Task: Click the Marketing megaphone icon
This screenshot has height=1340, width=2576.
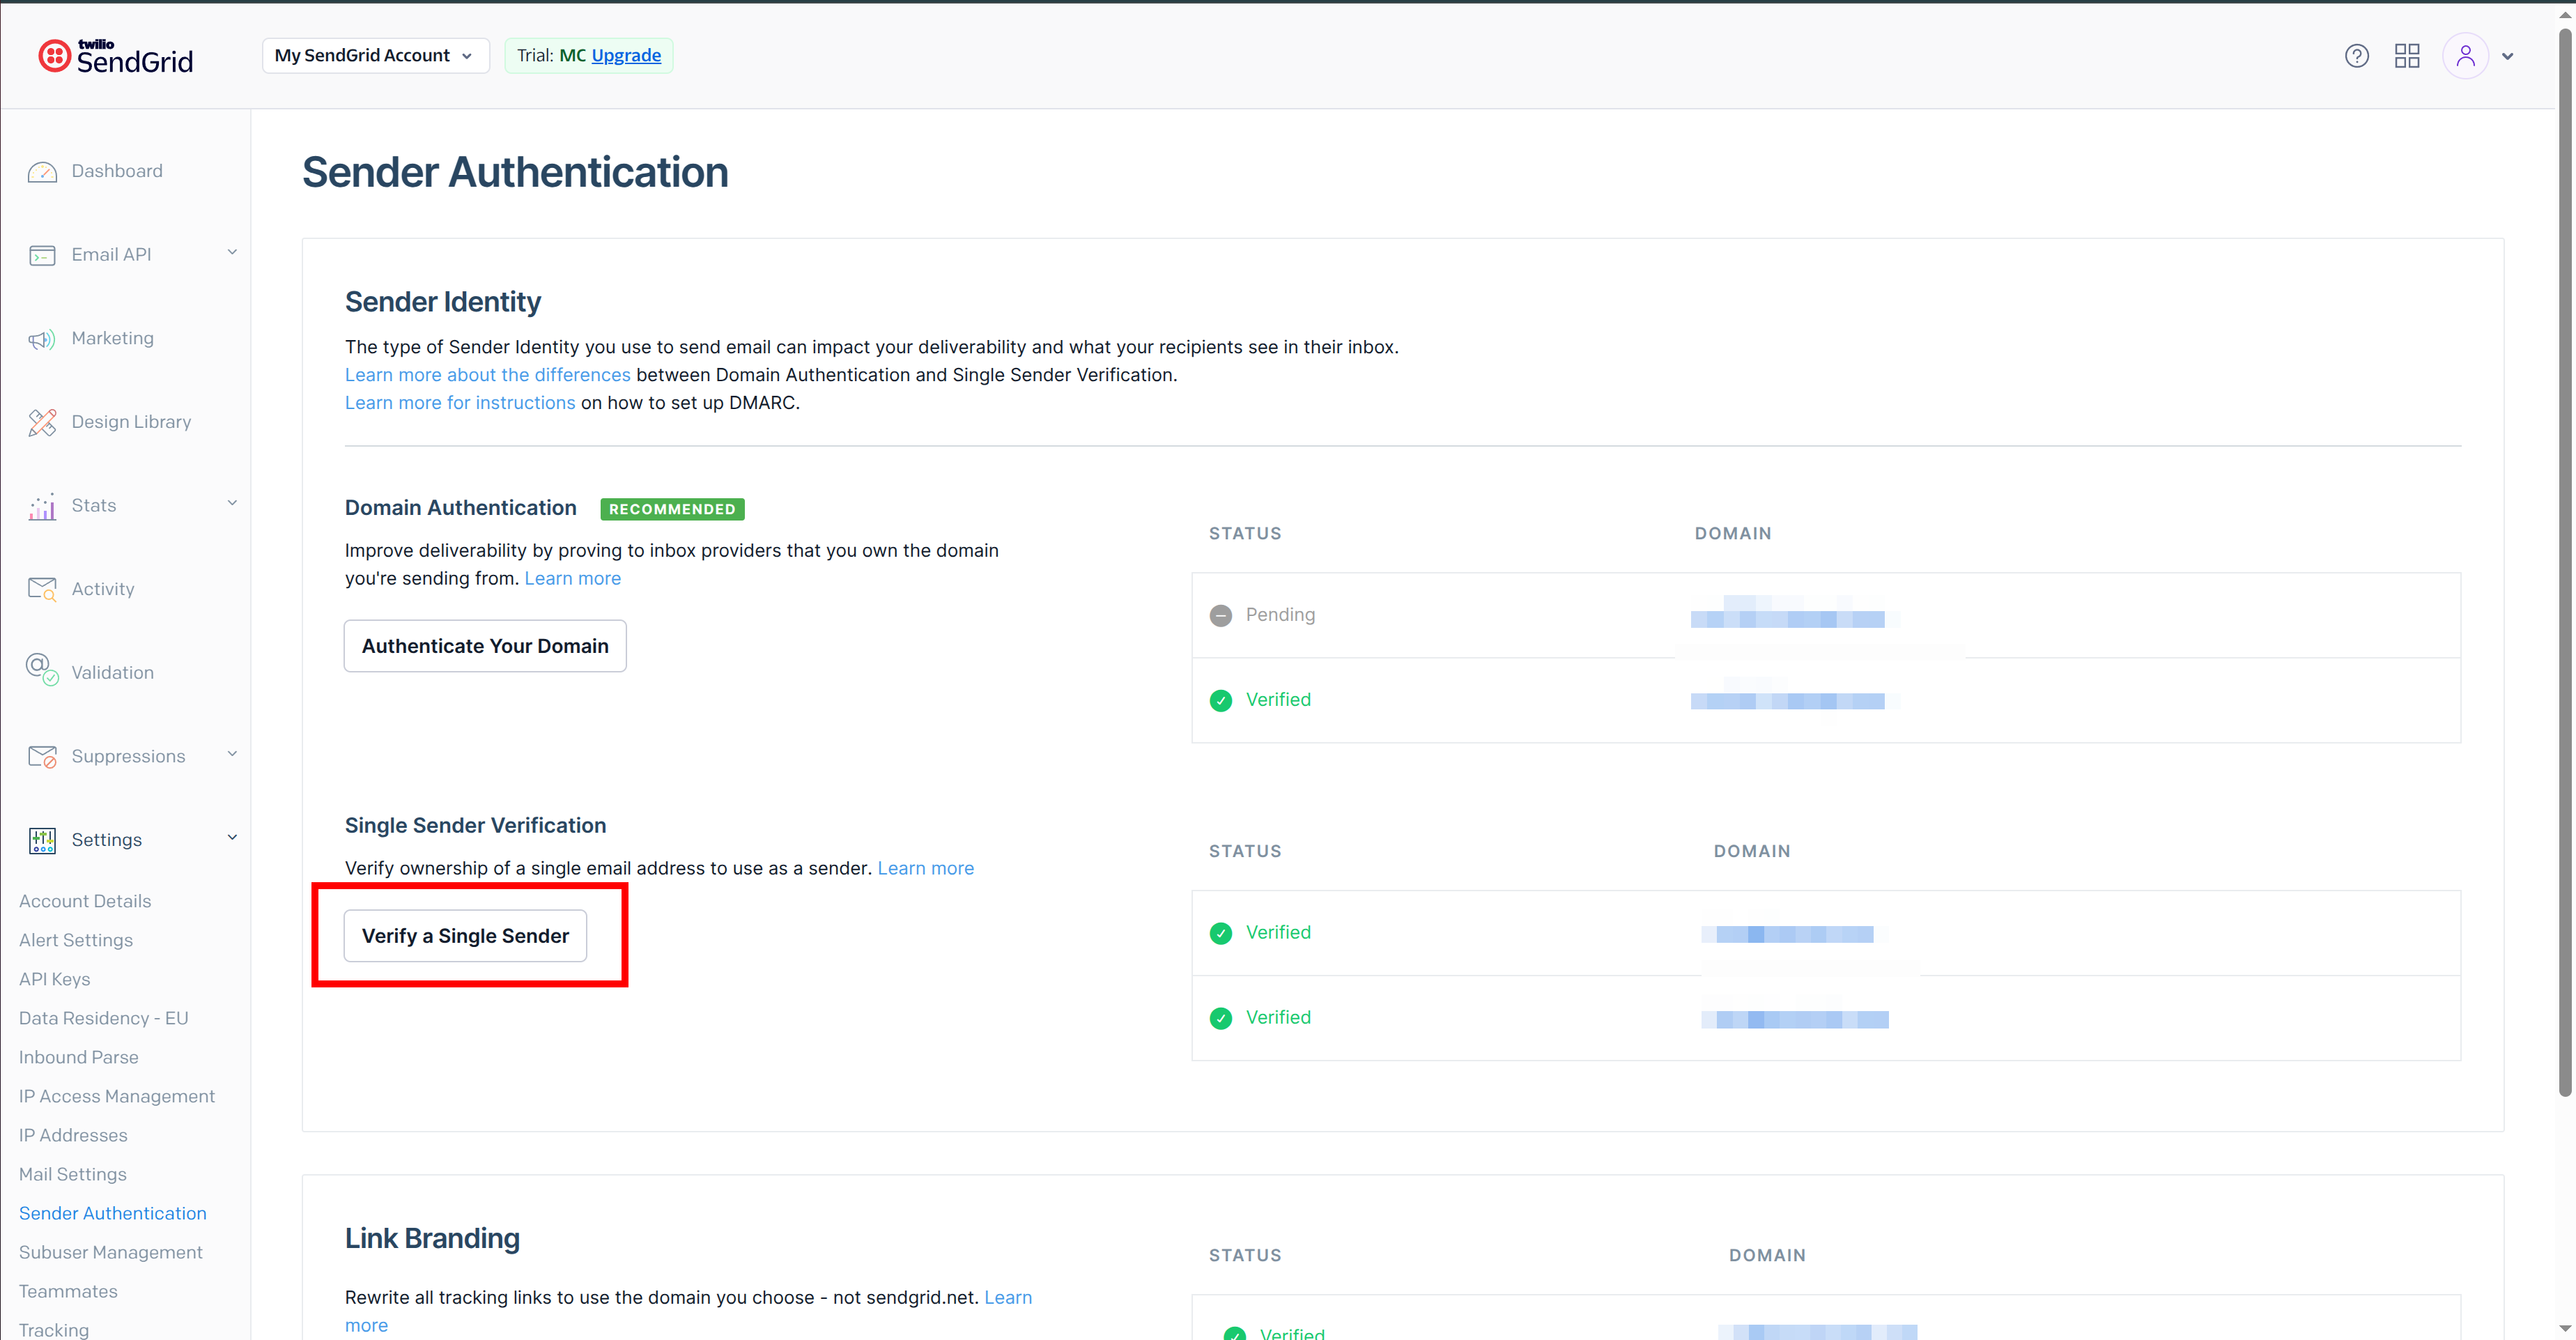Action: 42,340
